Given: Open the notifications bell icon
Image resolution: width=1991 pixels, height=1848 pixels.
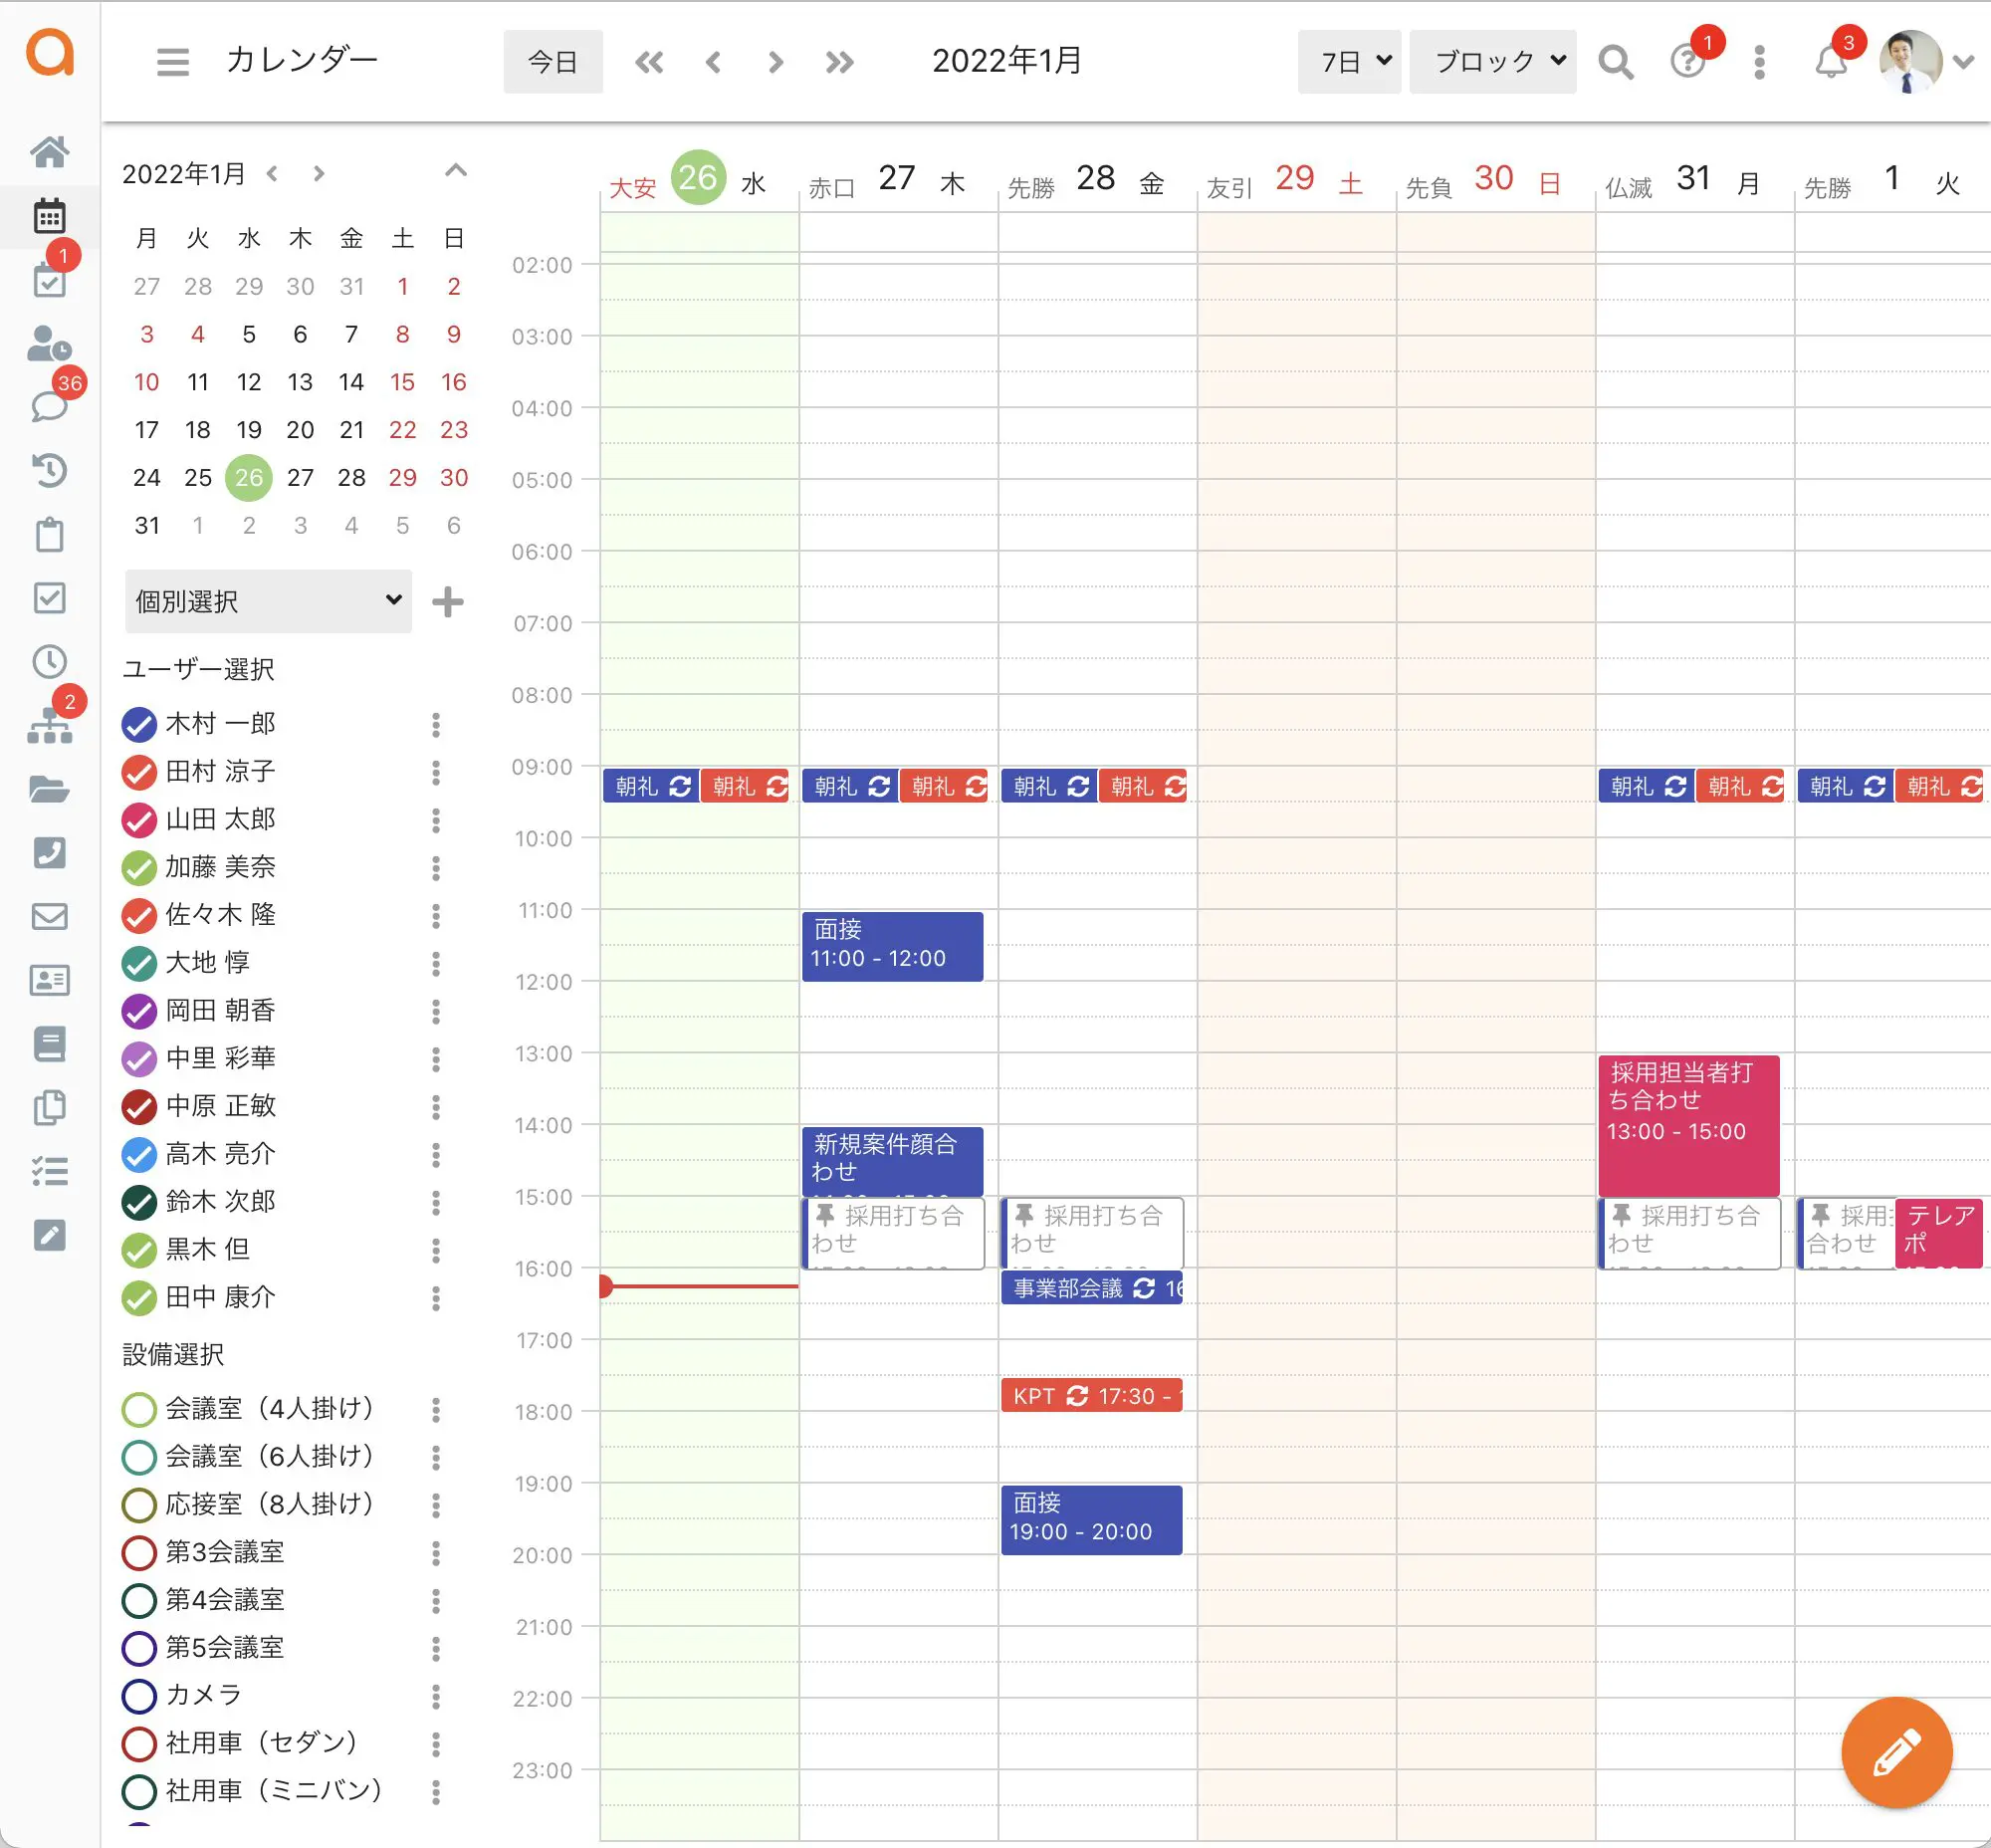Looking at the screenshot, I should [1830, 62].
